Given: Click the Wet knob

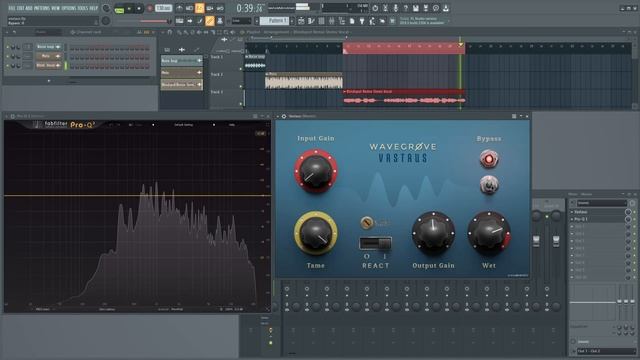Looking at the screenshot, I should click(x=489, y=234).
